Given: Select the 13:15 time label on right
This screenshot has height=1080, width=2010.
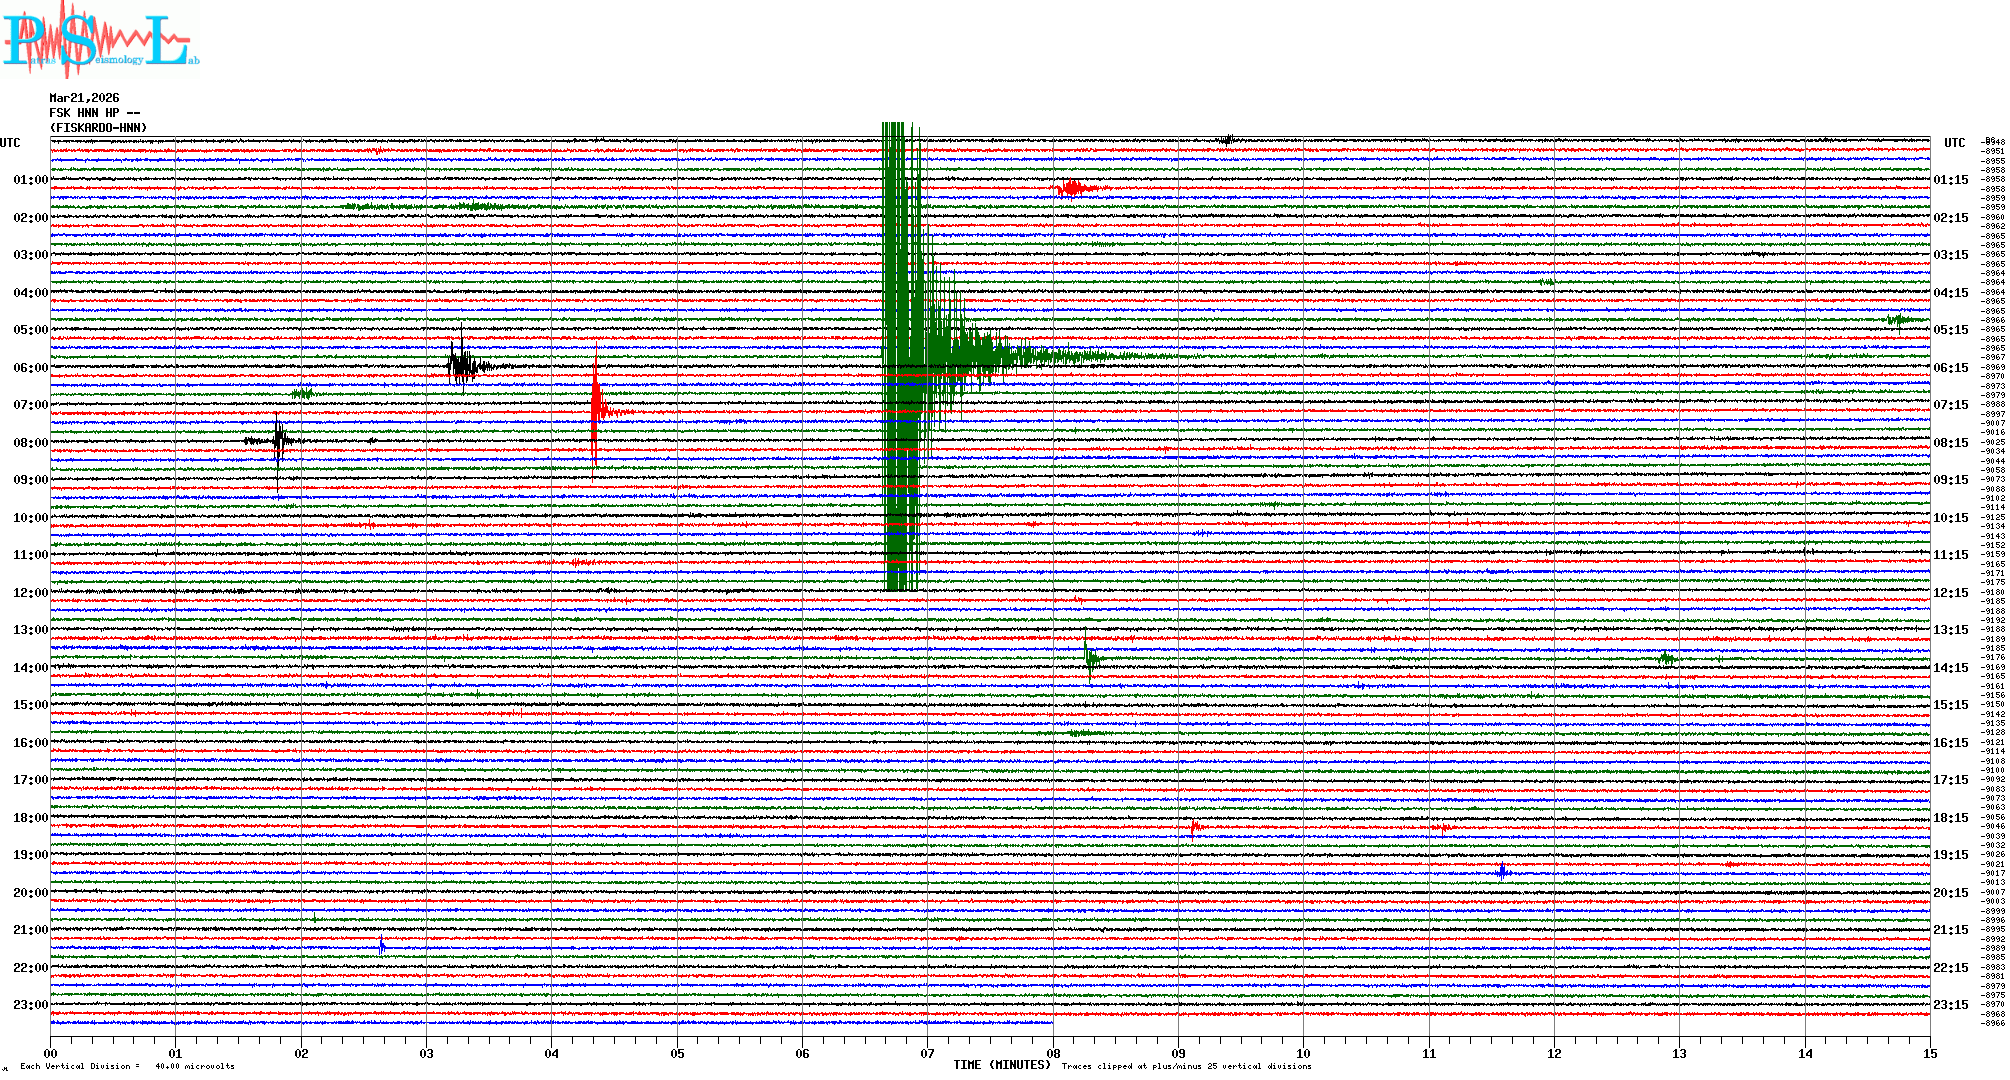Looking at the screenshot, I should point(1950,630).
